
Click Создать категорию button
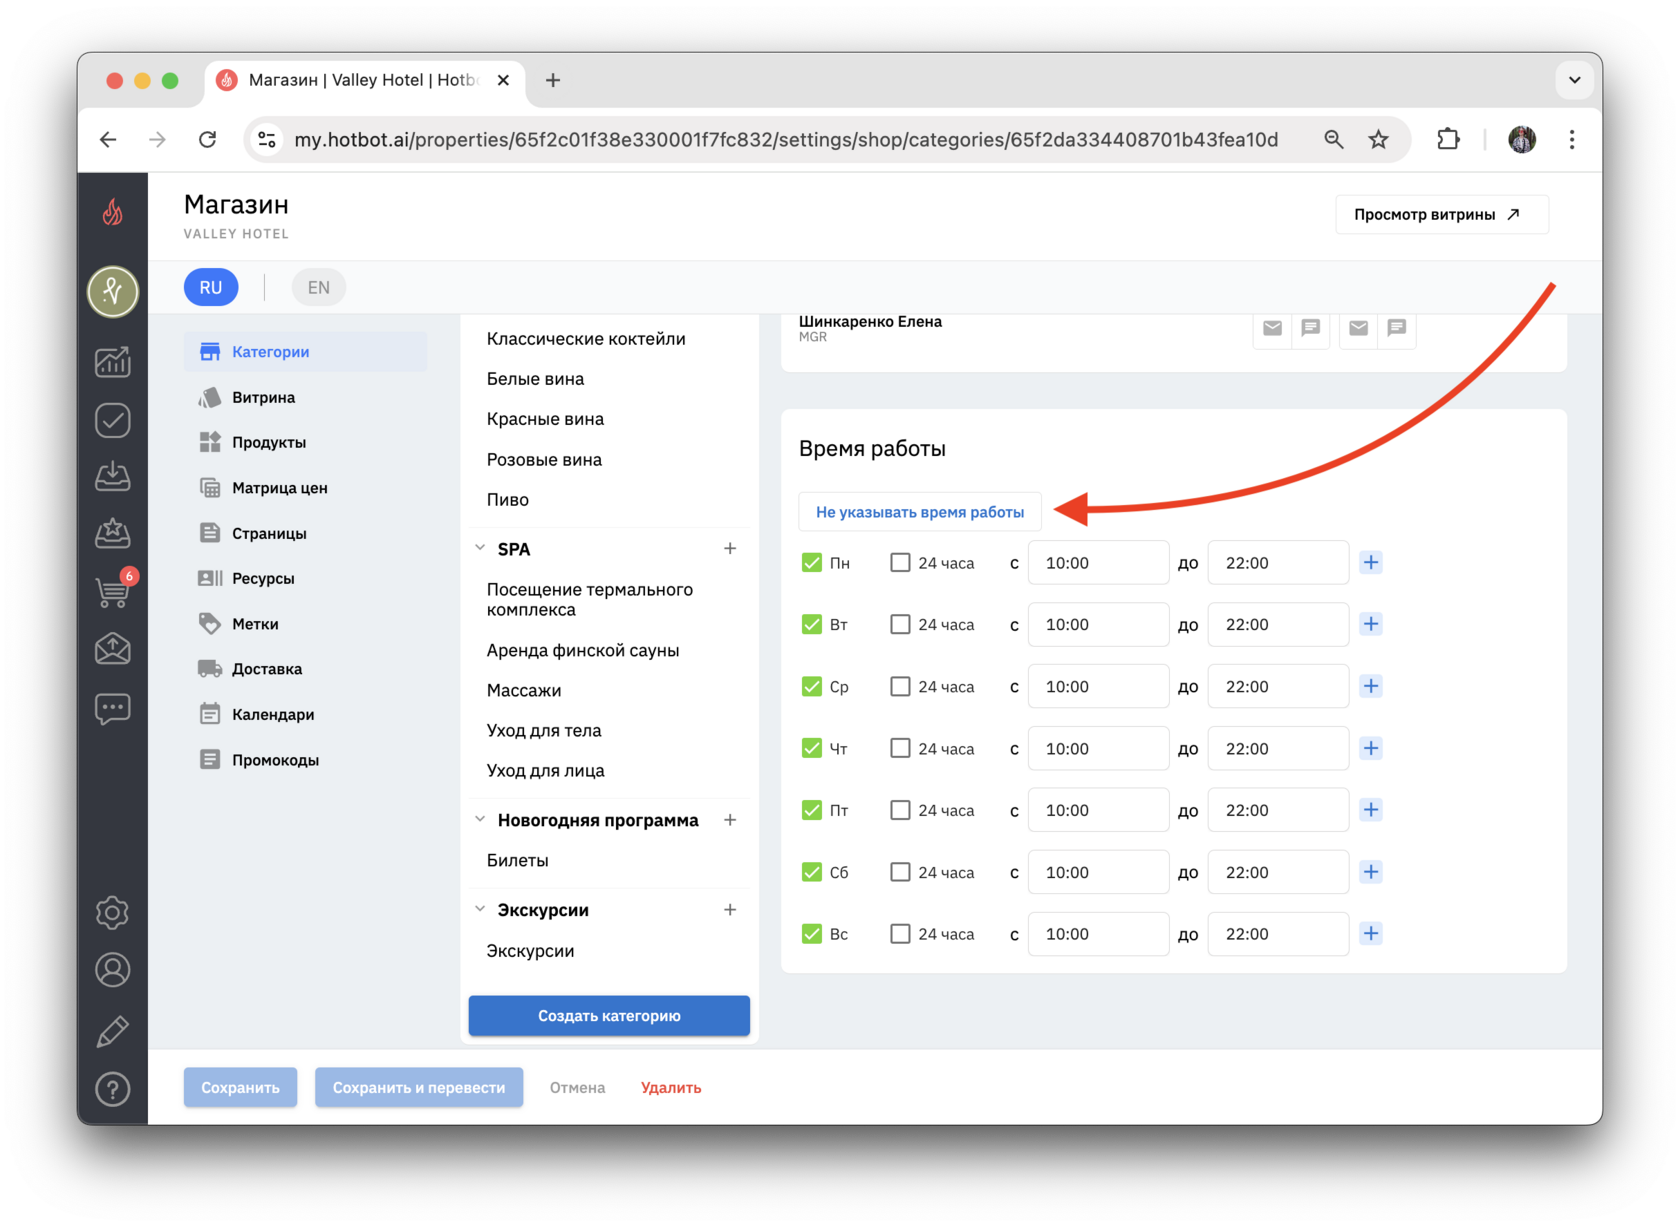[x=609, y=1015]
